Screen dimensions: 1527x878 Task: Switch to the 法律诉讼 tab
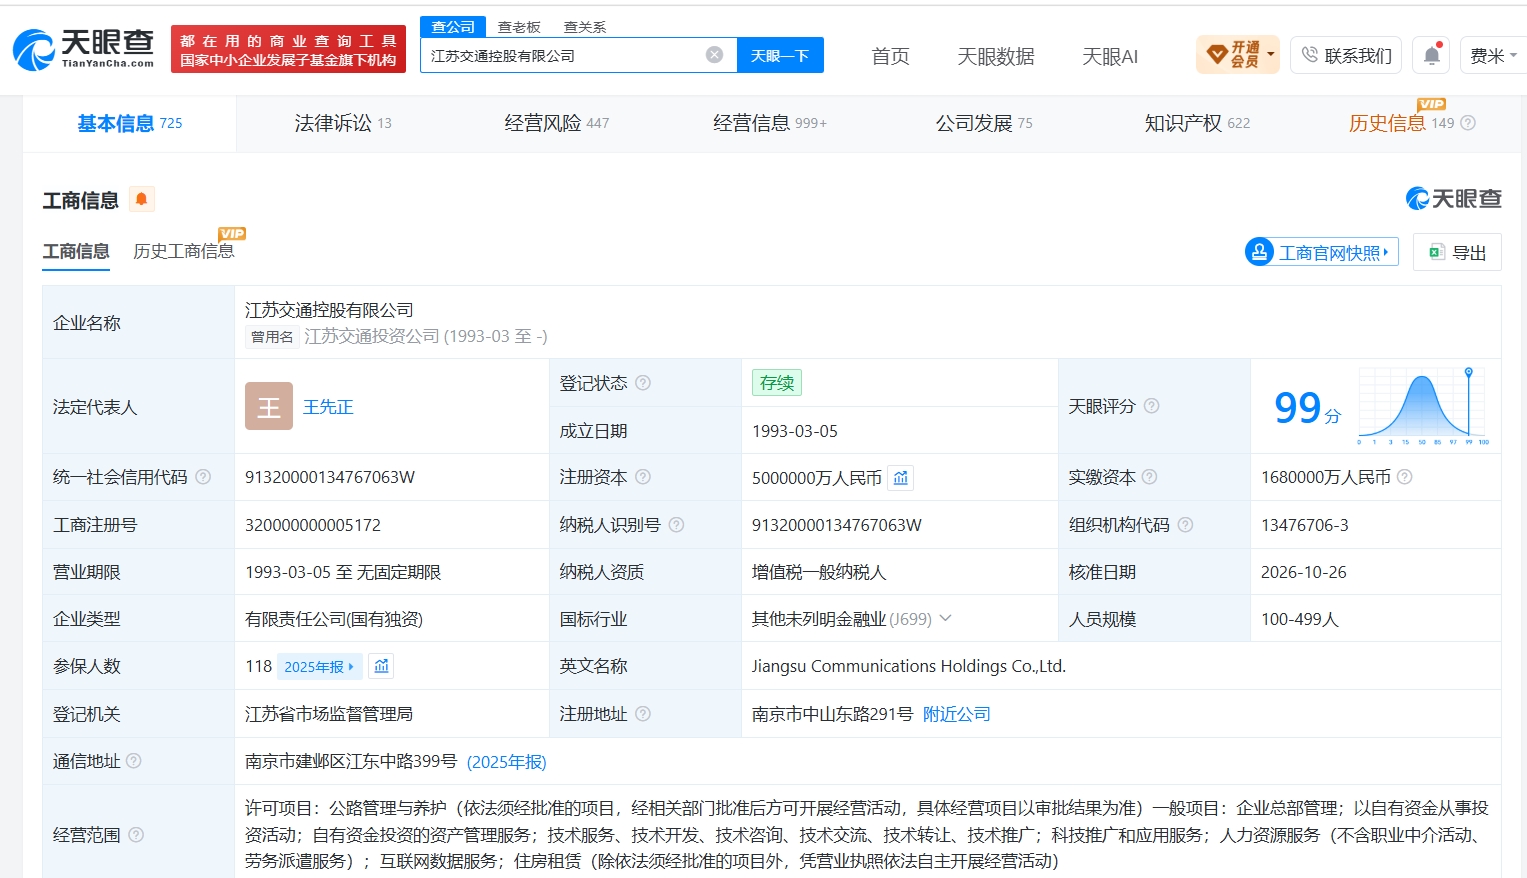click(x=343, y=123)
